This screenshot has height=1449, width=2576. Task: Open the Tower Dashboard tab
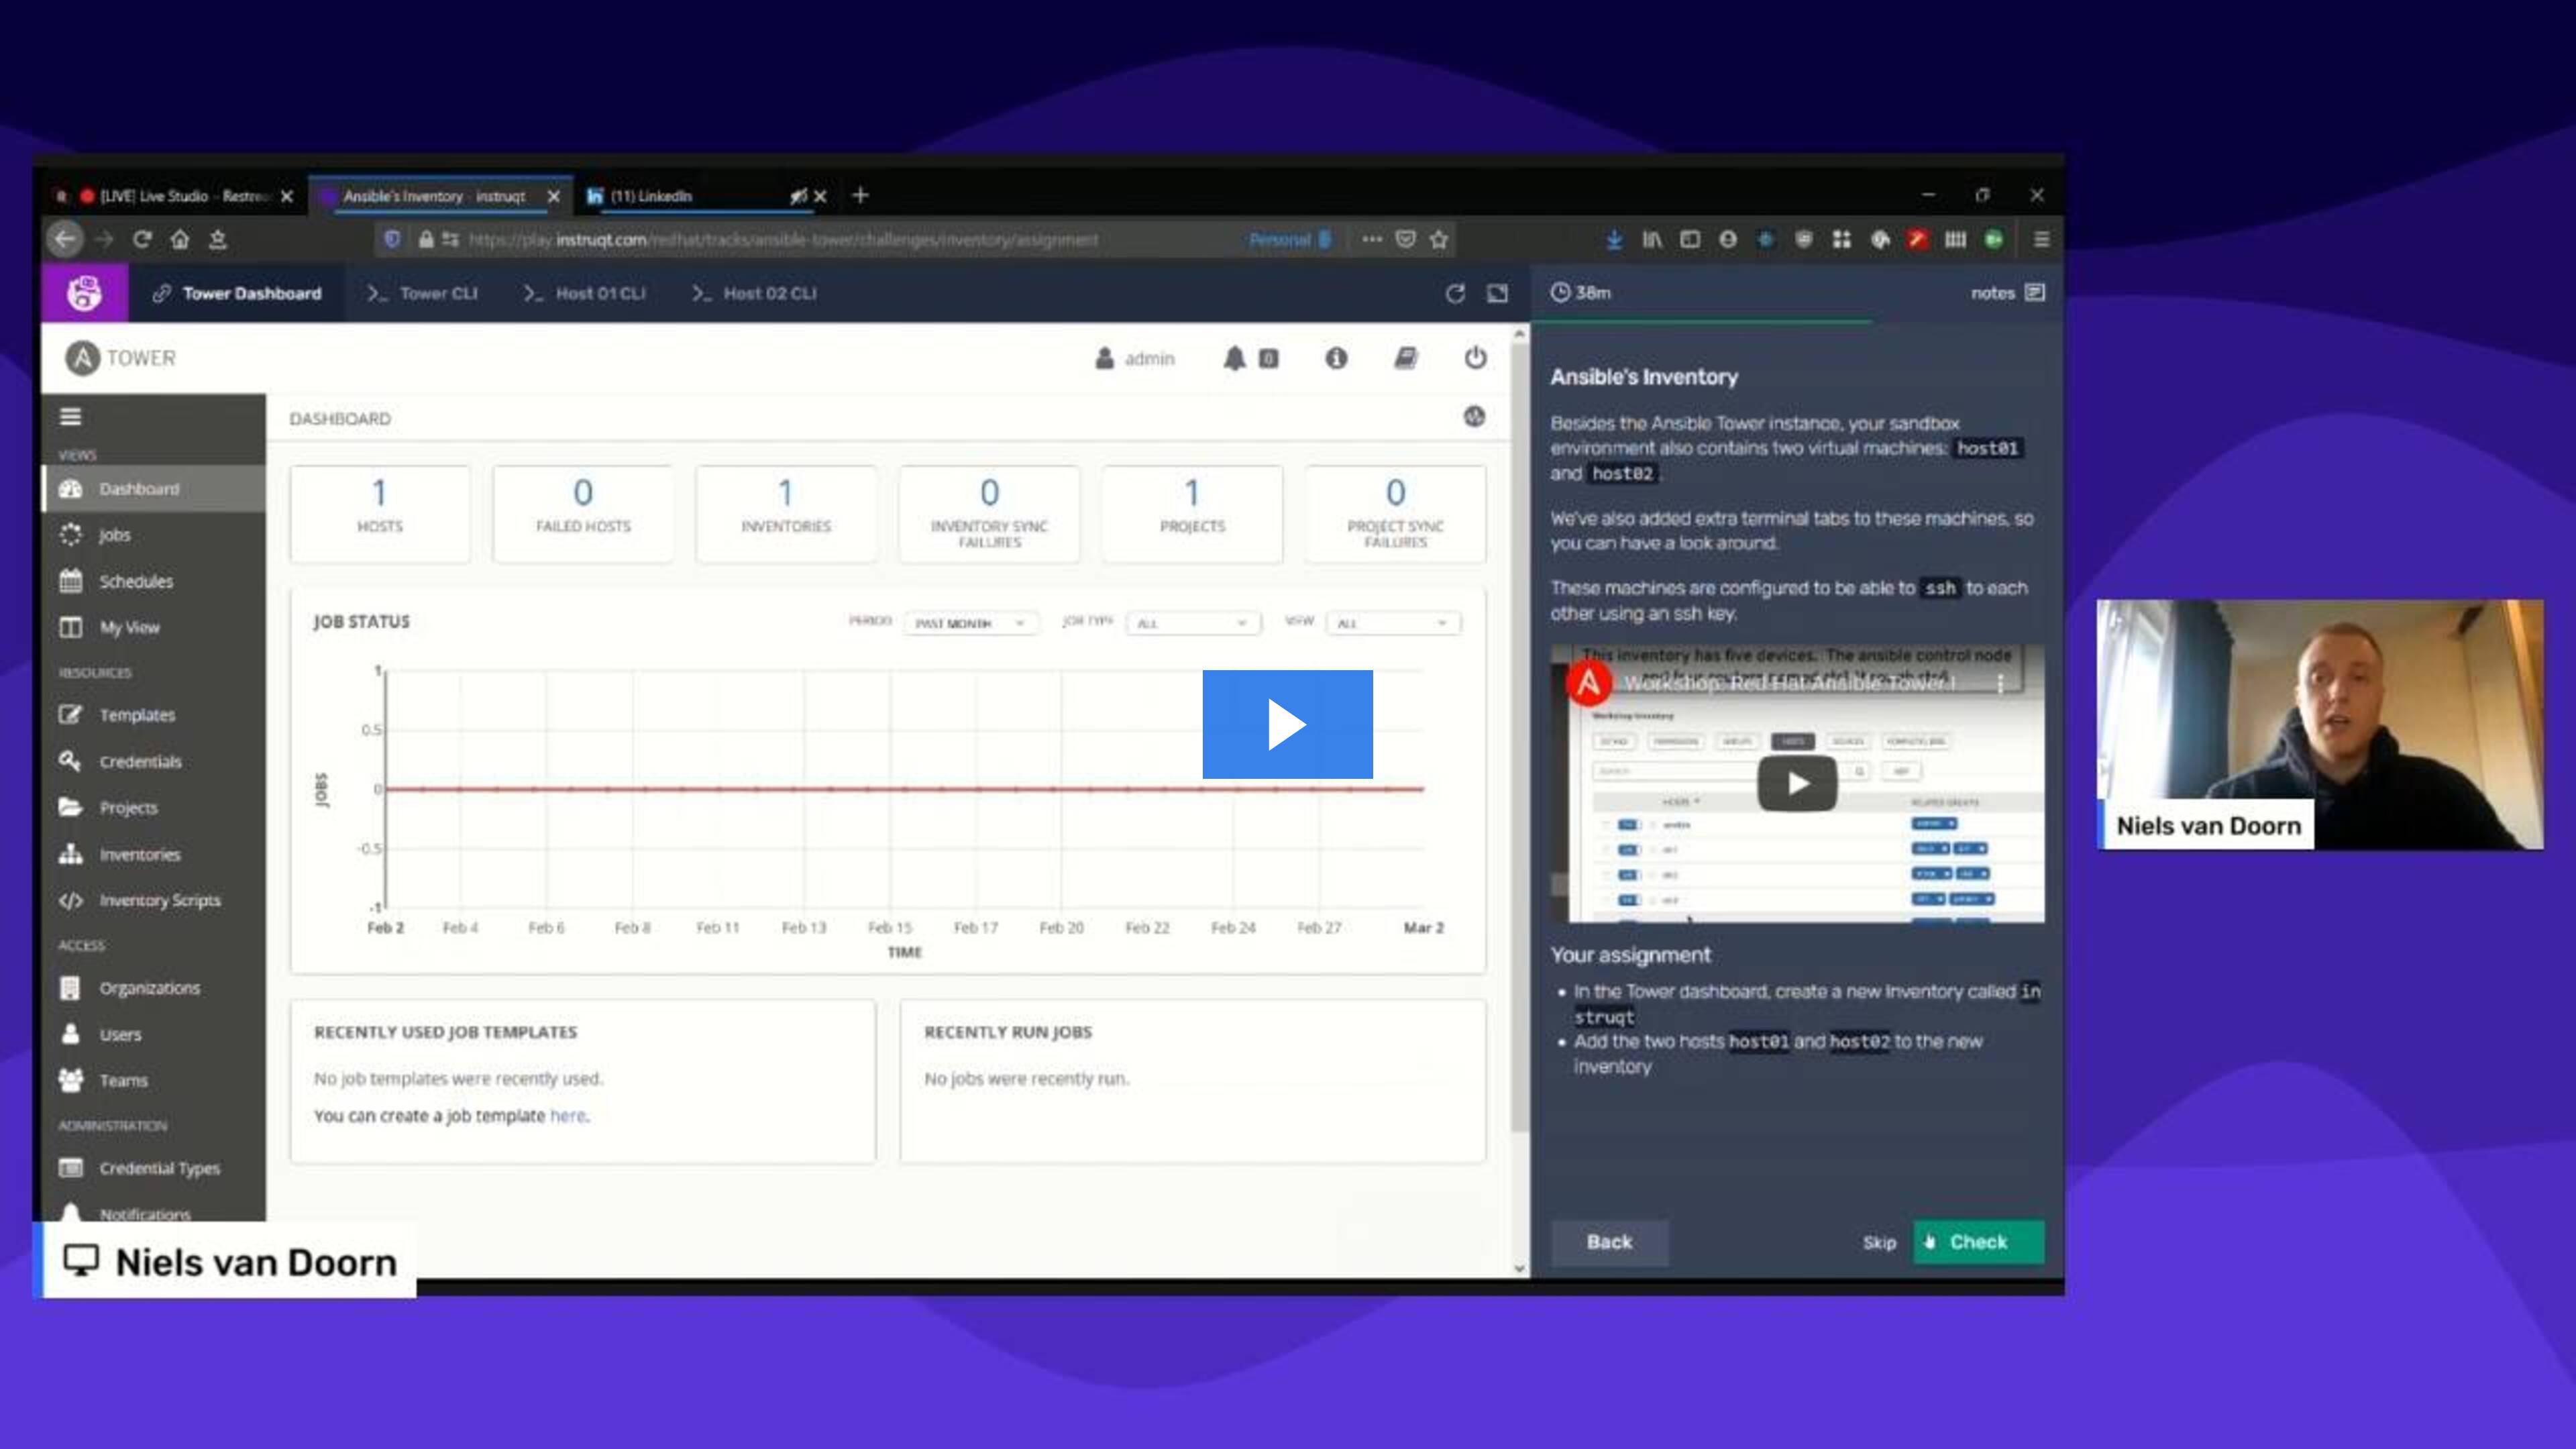[238, 293]
